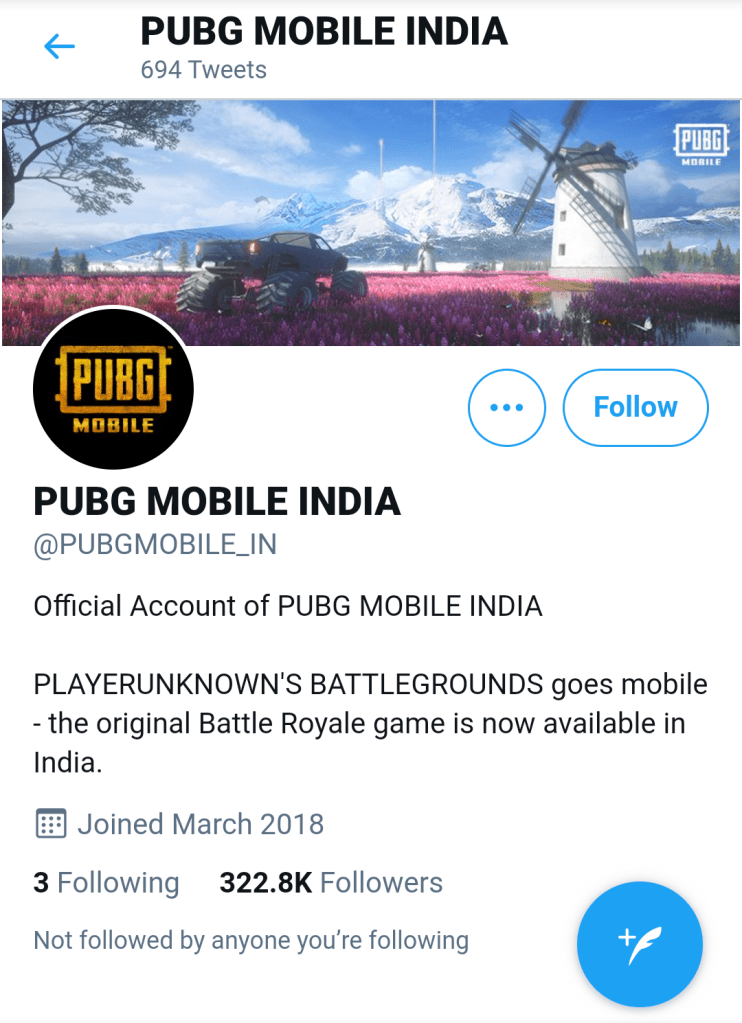This screenshot has width=742, height=1023.
Task: View the 3 Following list
Action: [106, 883]
